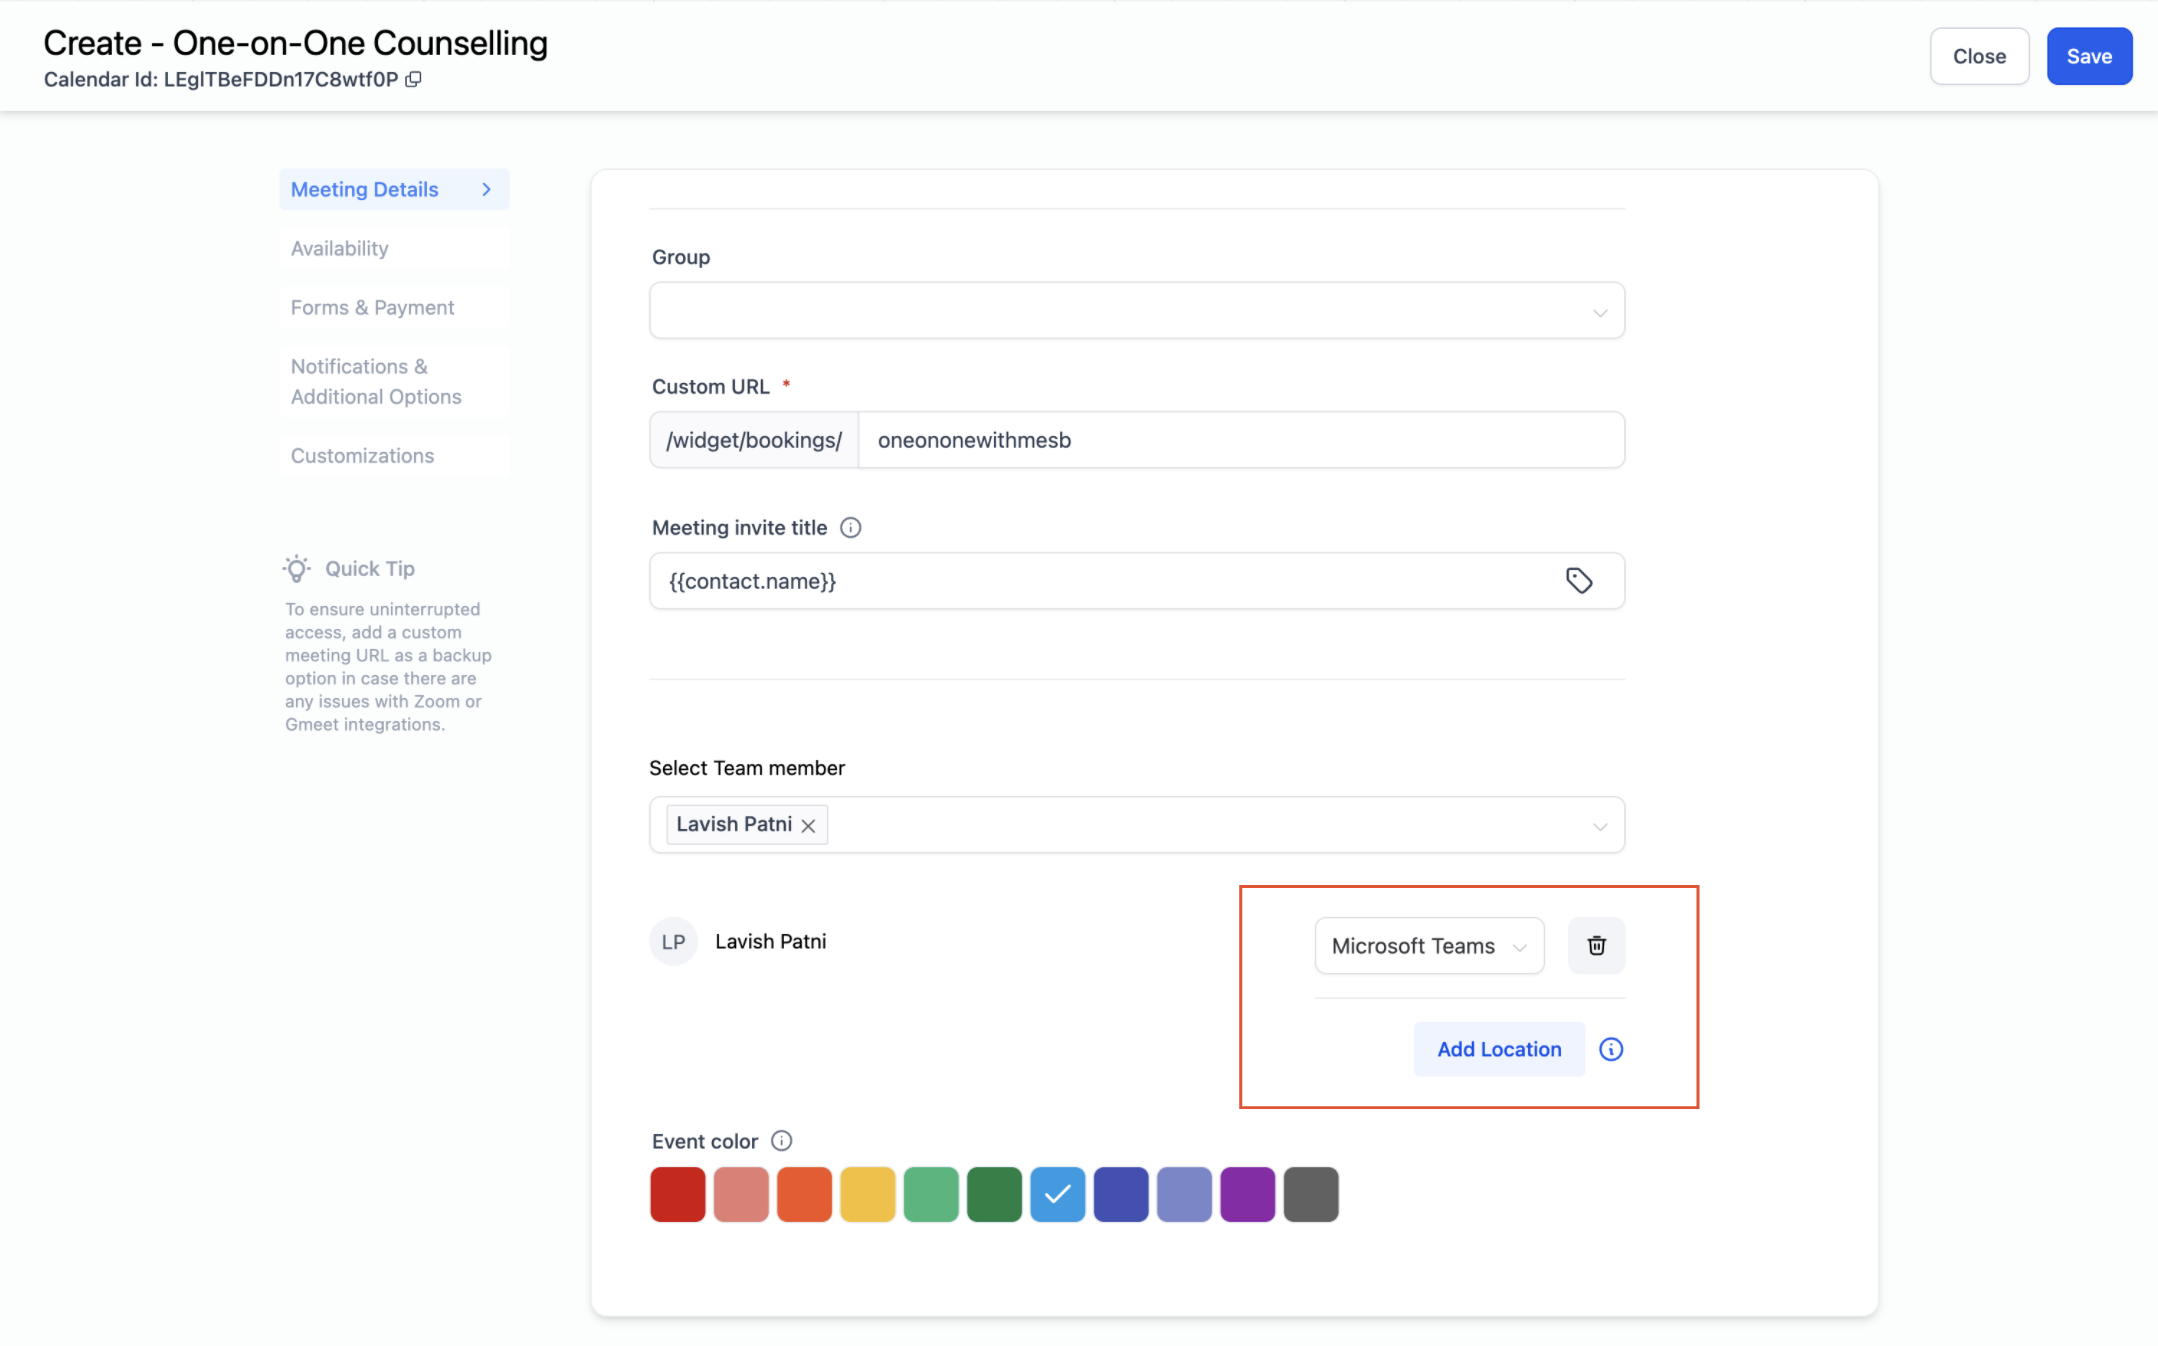Viewport: 2158px width, 1346px height.
Task: Click the info icon beside Meeting invite title
Action: (x=850, y=528)
